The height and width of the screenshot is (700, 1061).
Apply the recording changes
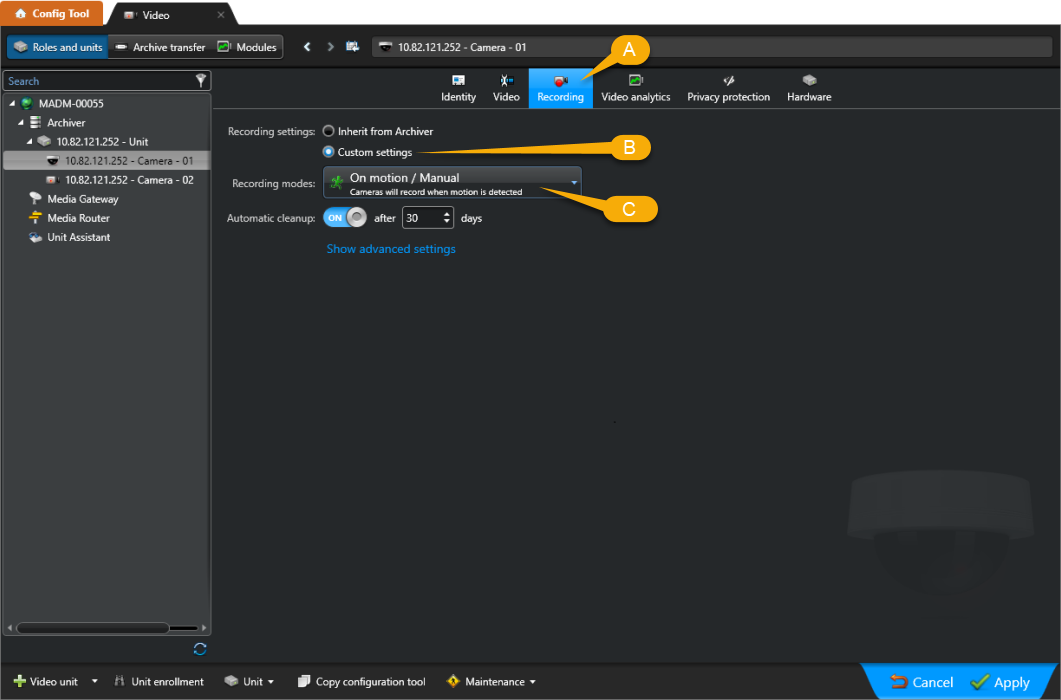click(1008, 681)
